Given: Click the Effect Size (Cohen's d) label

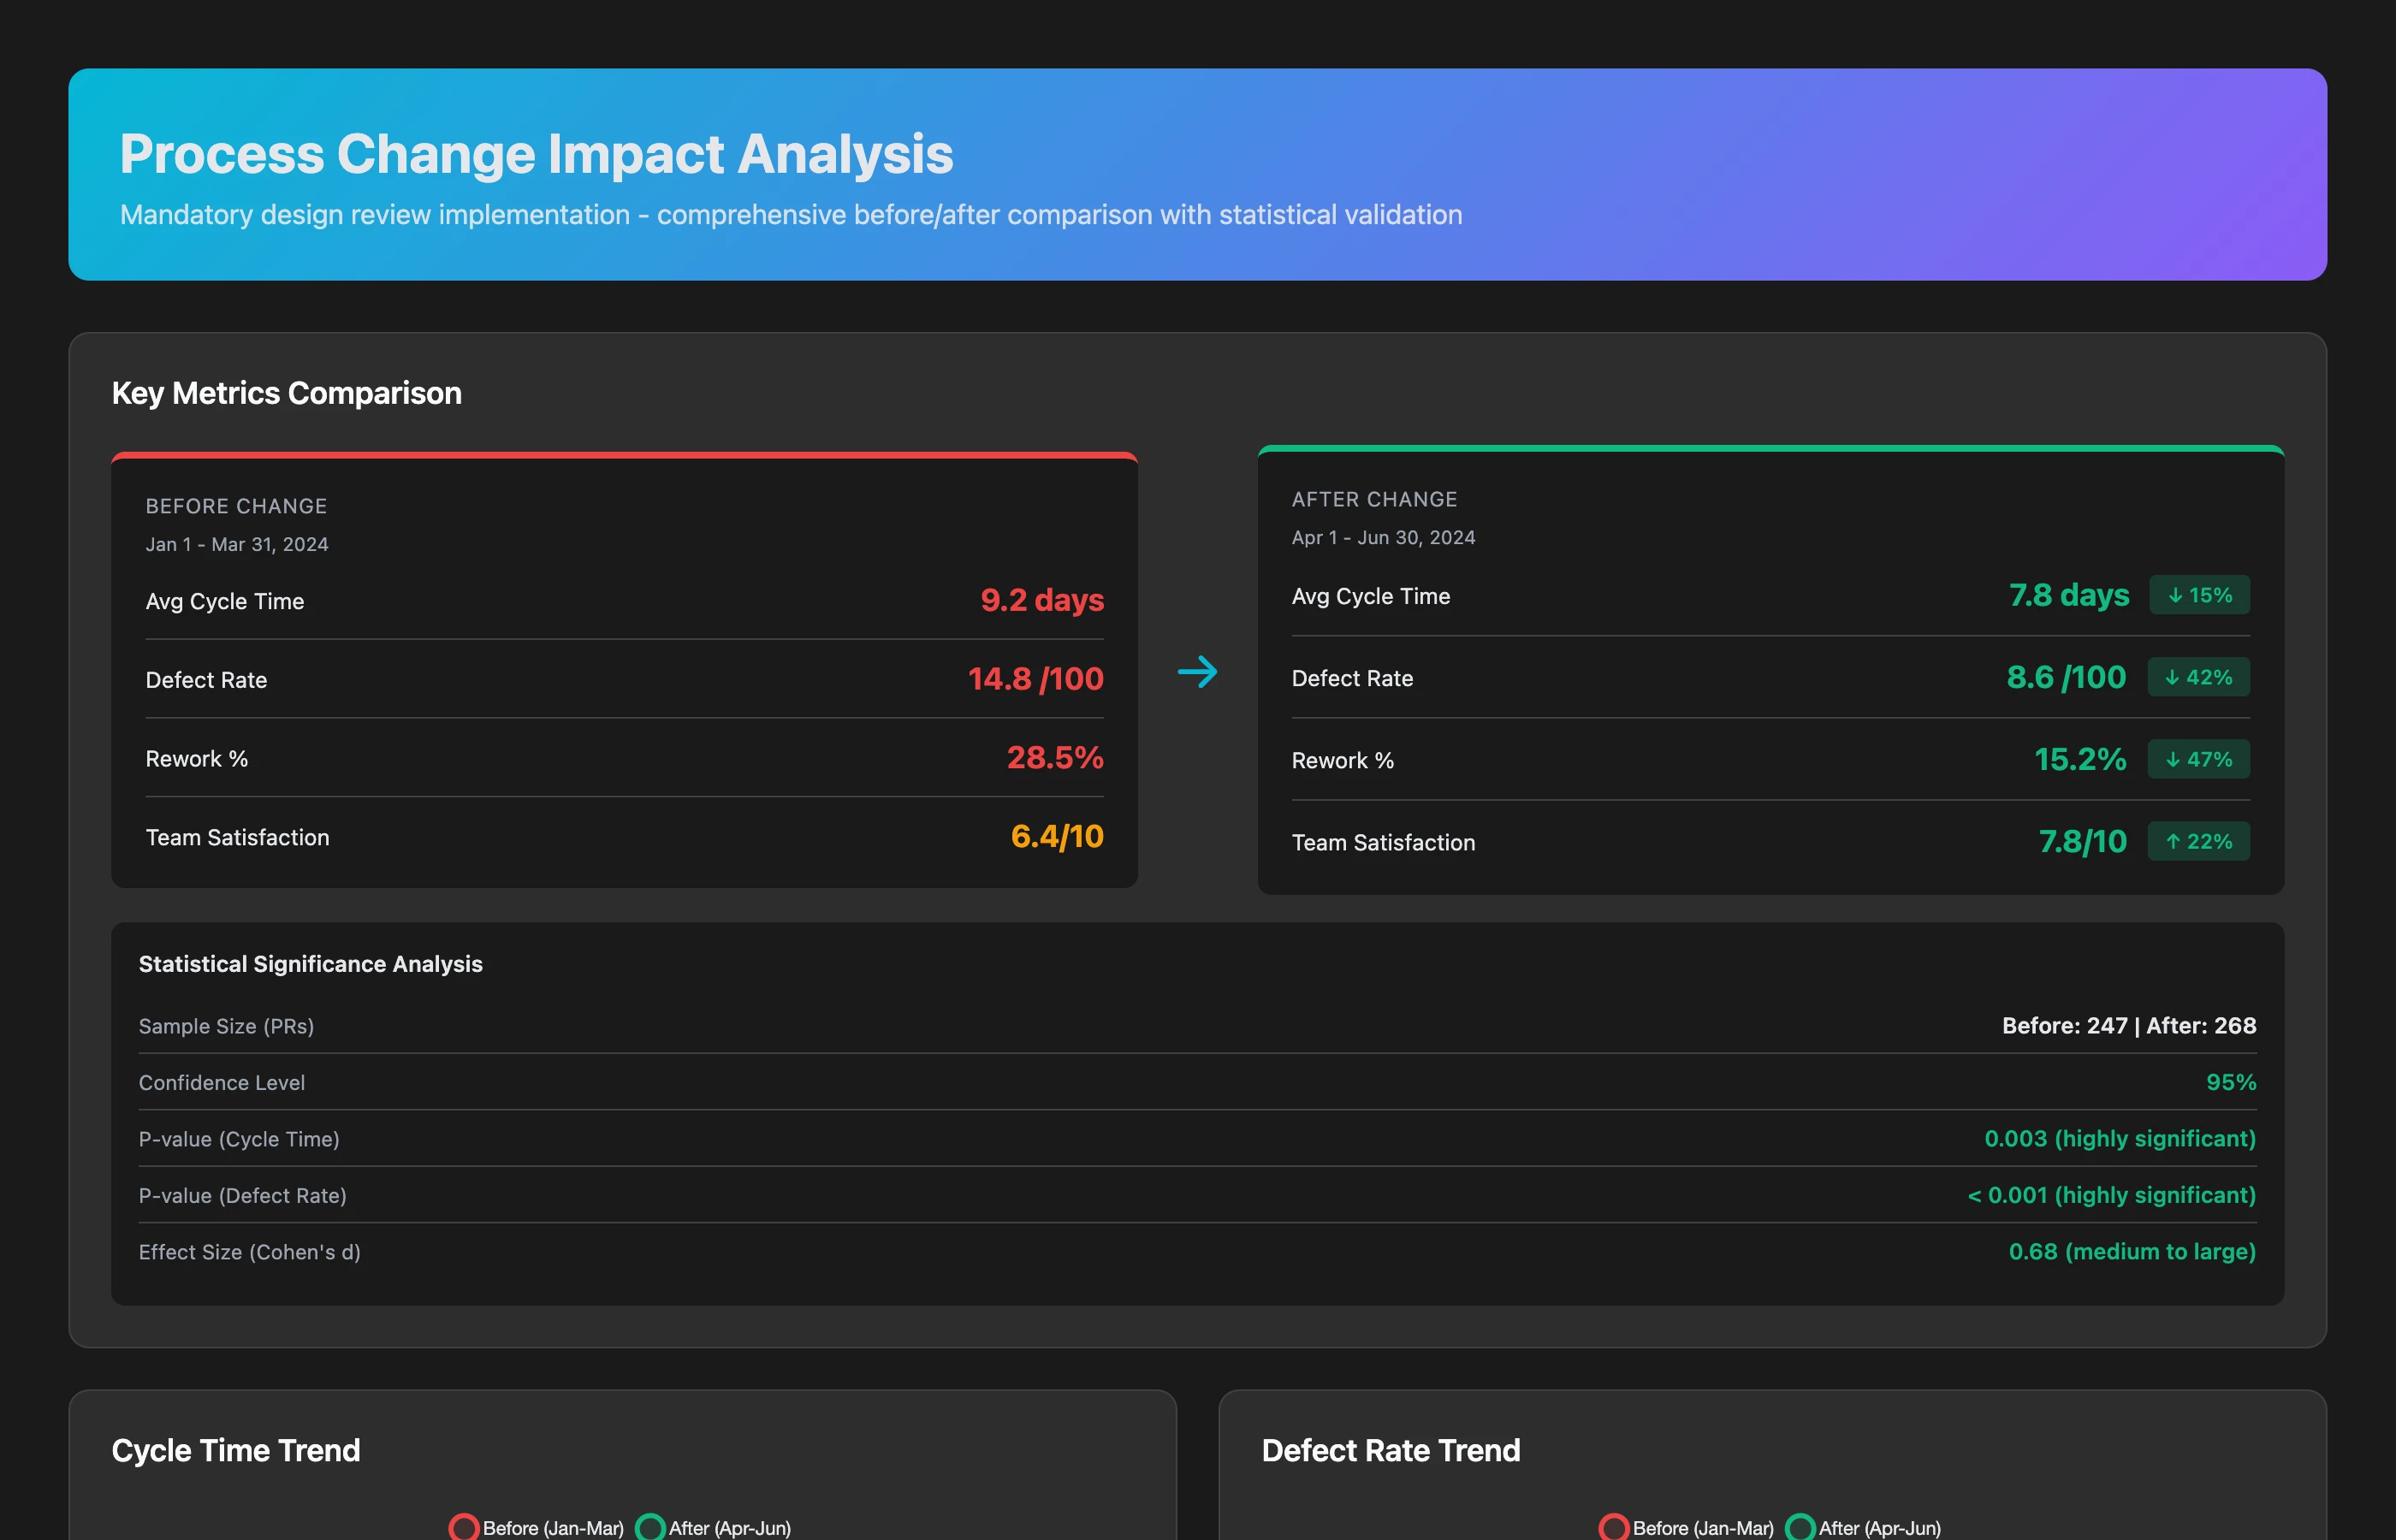Looking at the screenshot, I should pos(250,1252).
